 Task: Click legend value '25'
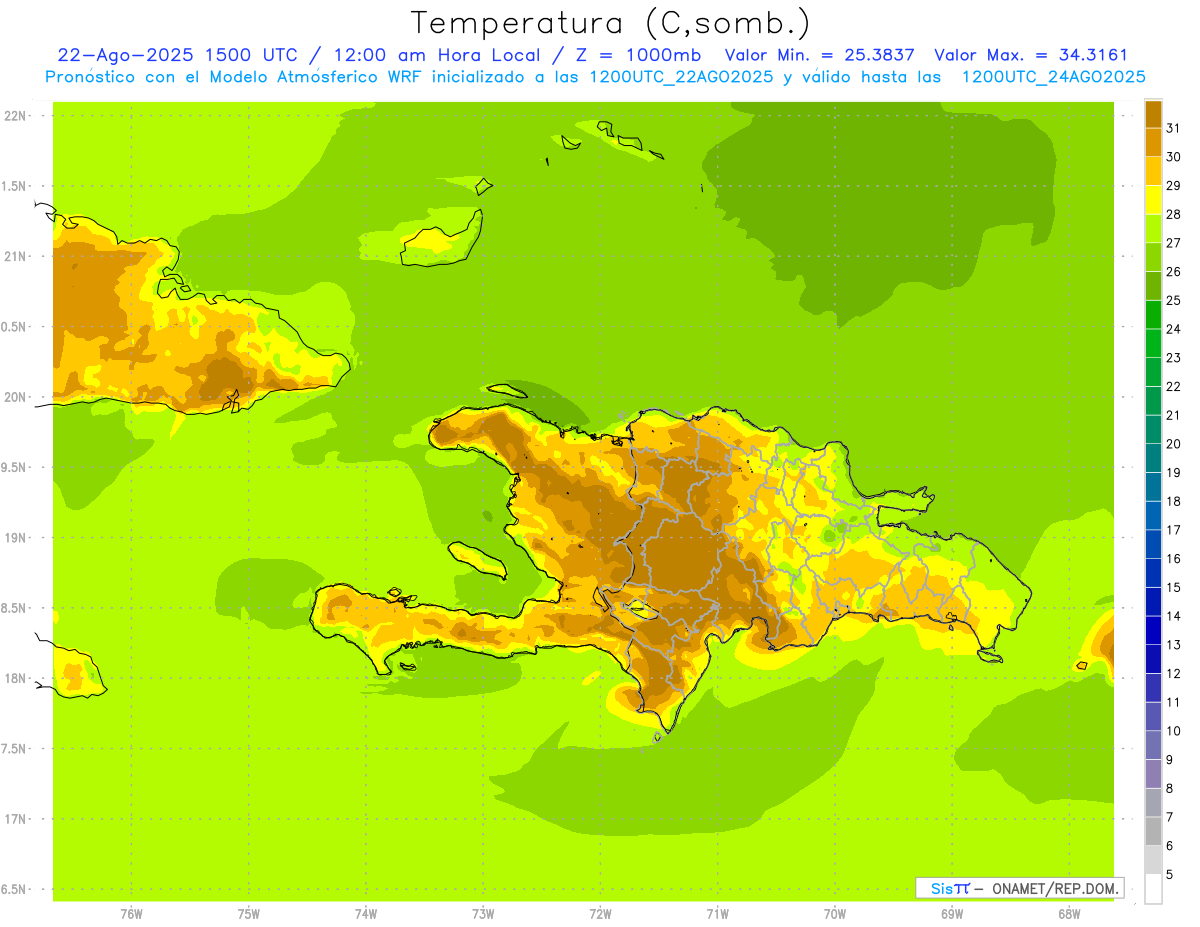pyautogui.click(x=1174, y=300)
